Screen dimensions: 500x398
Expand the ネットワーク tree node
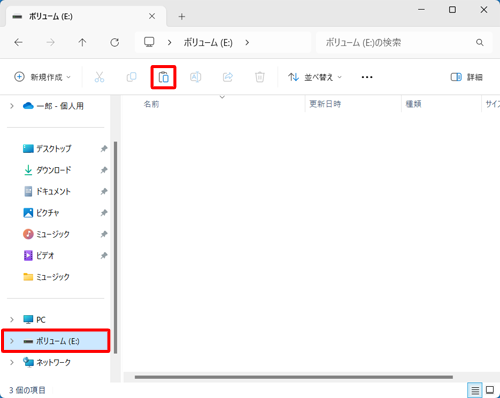point(12,362)
